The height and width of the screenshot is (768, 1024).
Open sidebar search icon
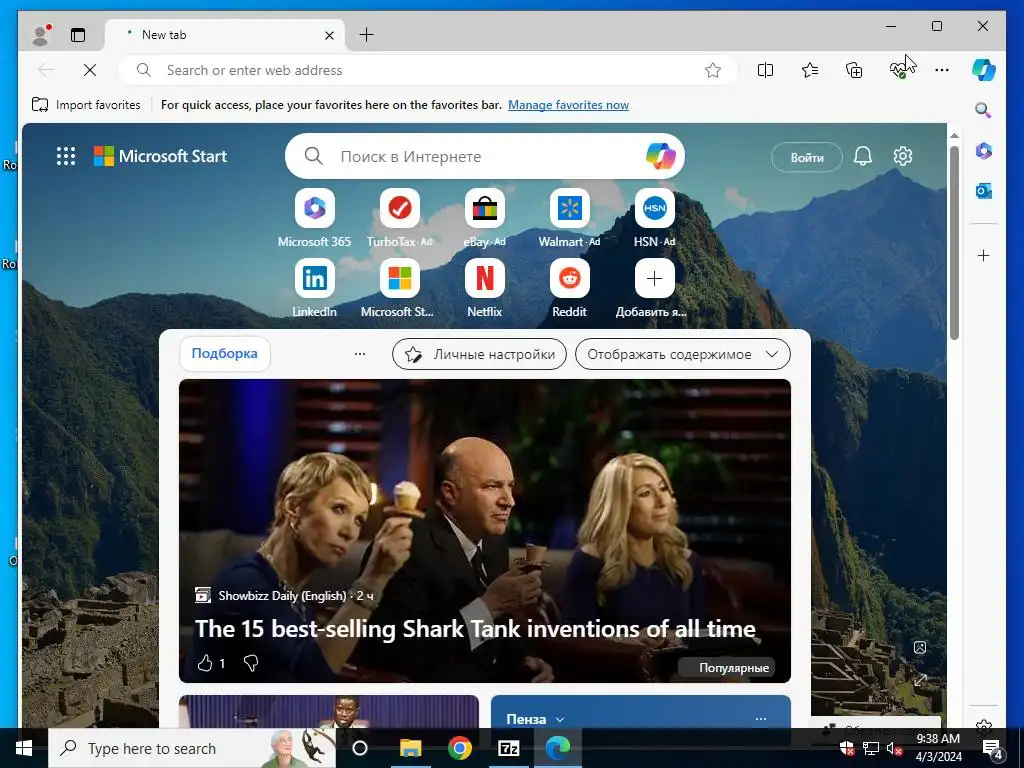point(984,110)
